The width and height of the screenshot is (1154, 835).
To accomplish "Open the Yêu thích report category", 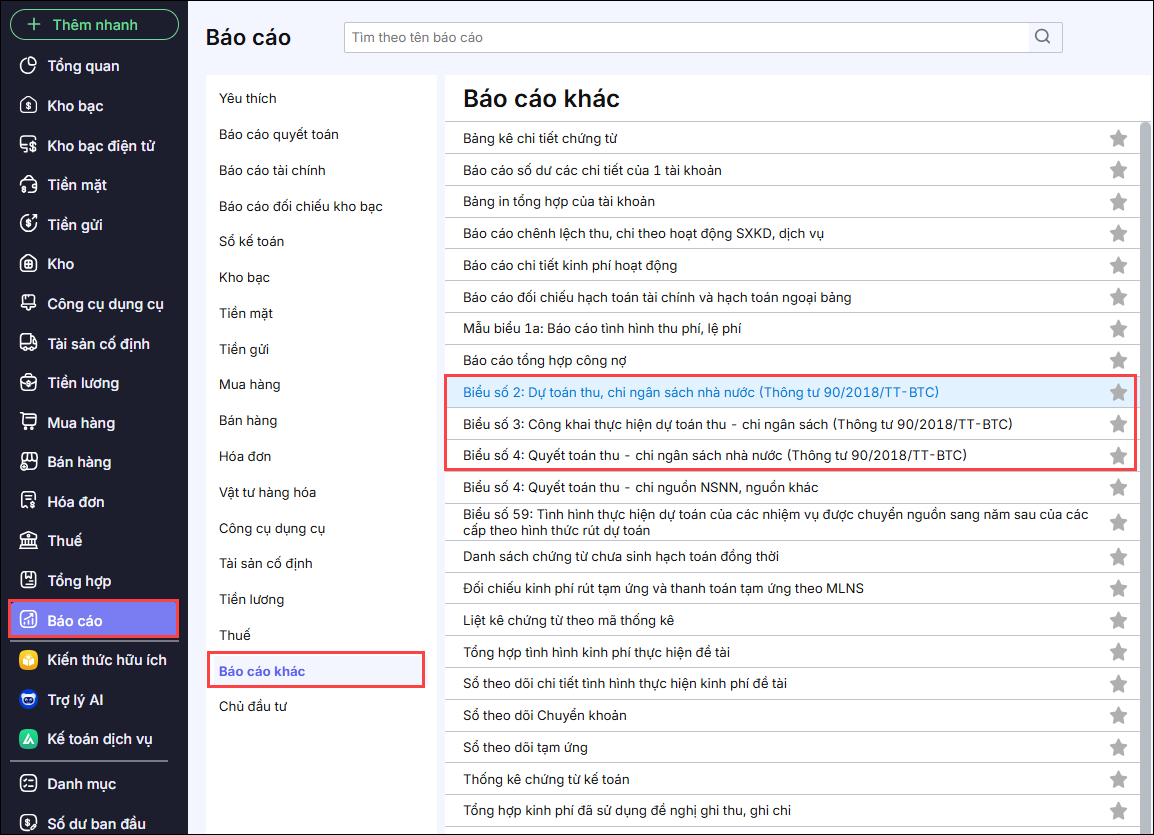I will tap(247, 99).
